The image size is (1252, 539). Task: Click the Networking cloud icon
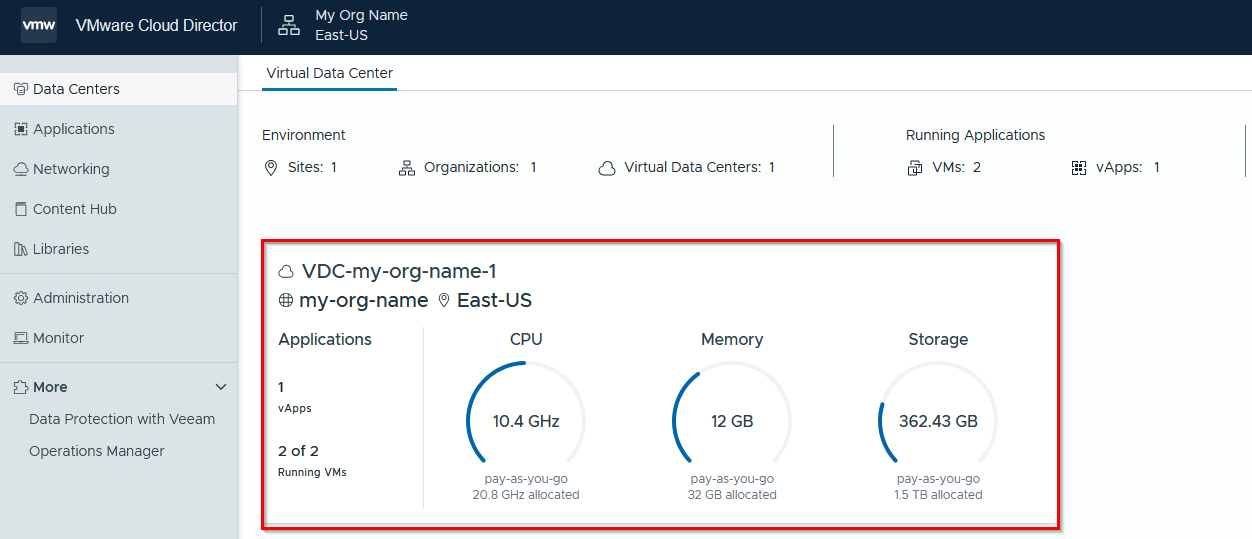pos(21,169)
